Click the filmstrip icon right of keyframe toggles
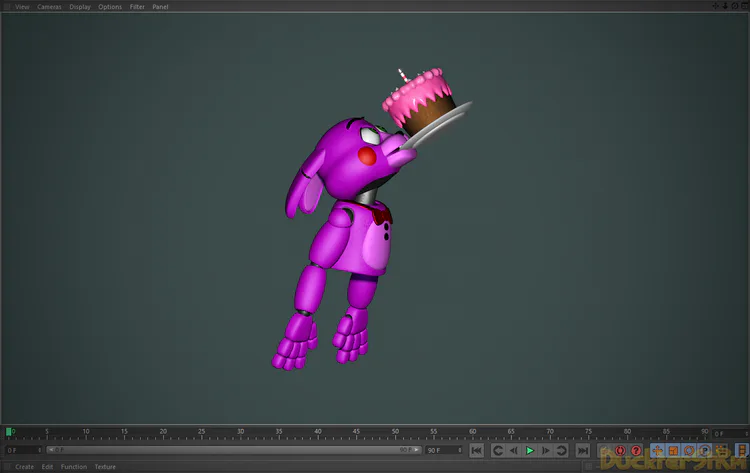This screenshot has height=473, width=750. [742, 451]
